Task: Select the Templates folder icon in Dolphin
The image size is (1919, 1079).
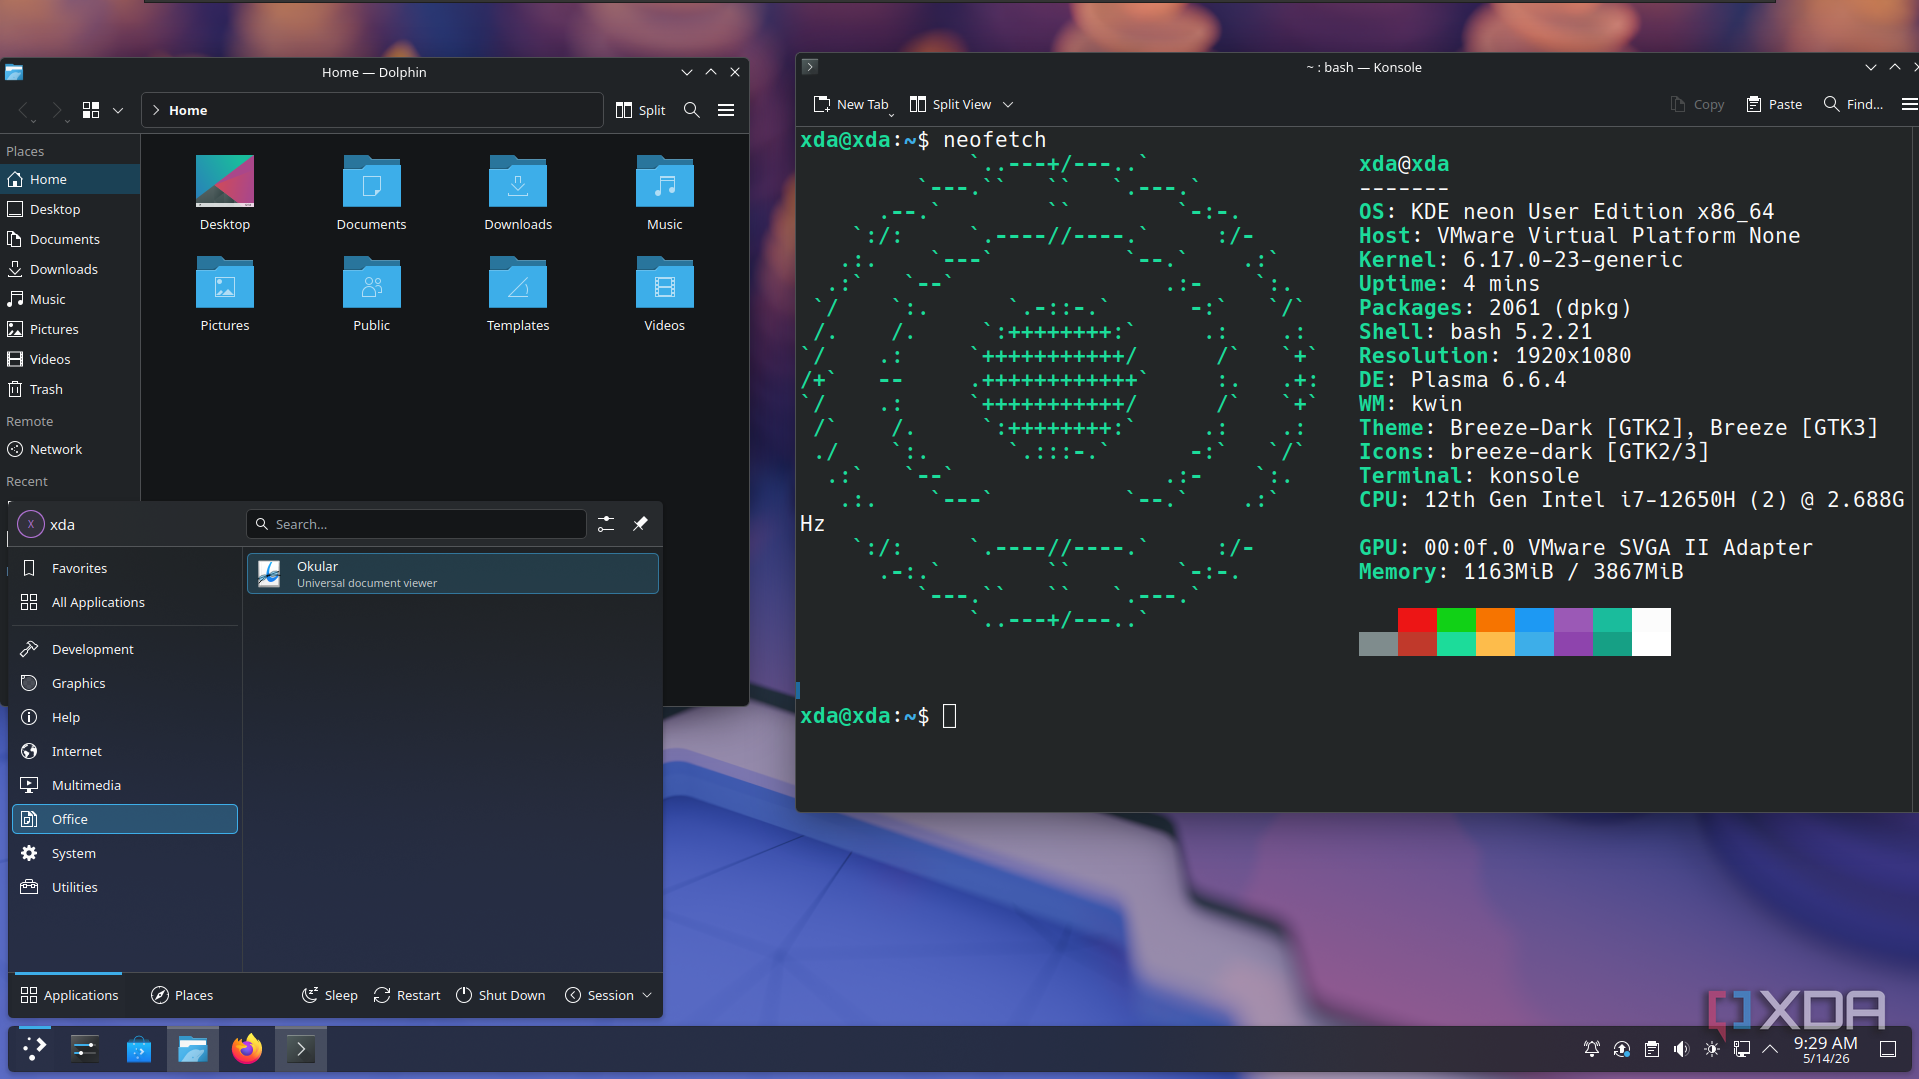Action: click(518, 283)
